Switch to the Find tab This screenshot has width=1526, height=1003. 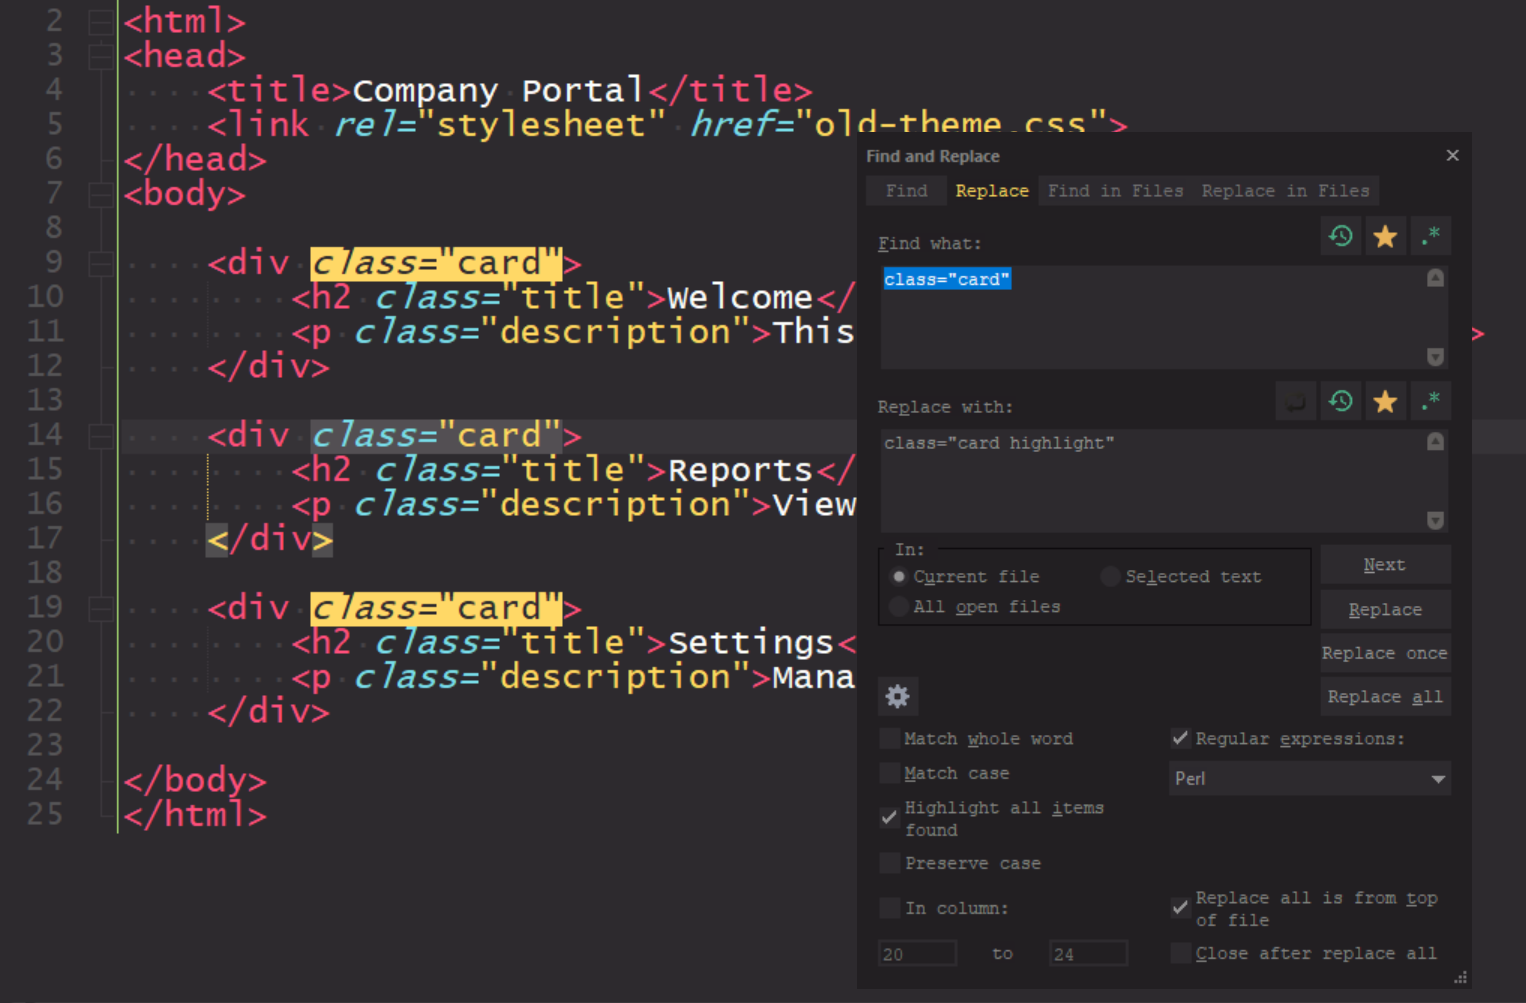coord(906,191)
